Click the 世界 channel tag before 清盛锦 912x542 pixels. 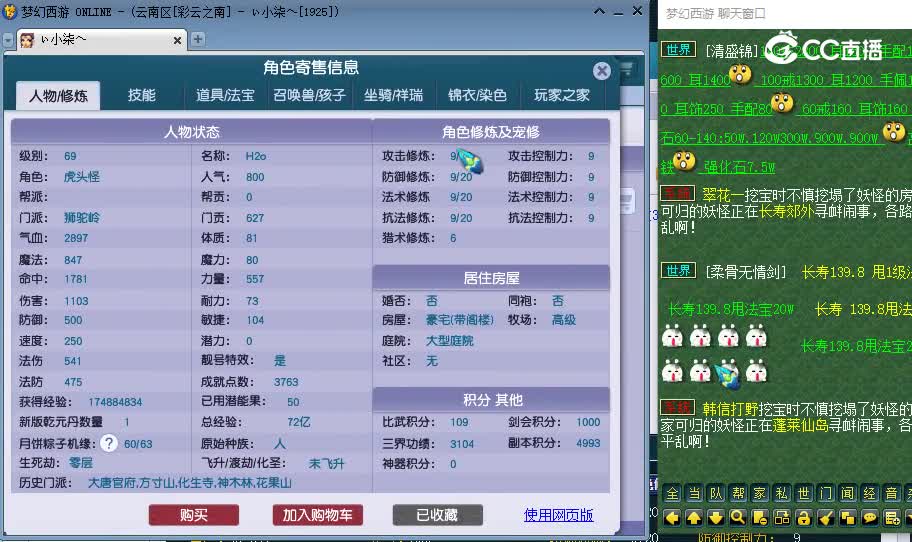click(x=678, y=50)
